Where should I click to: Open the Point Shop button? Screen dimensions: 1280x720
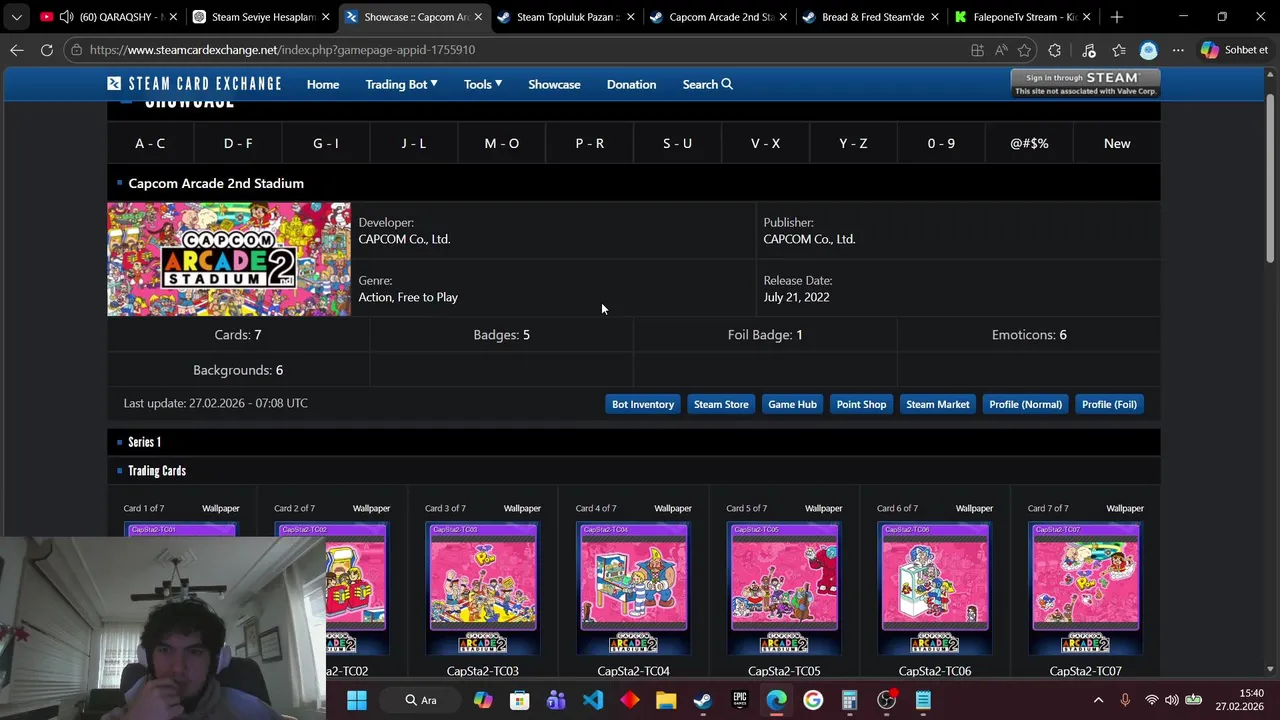point(861,404)
